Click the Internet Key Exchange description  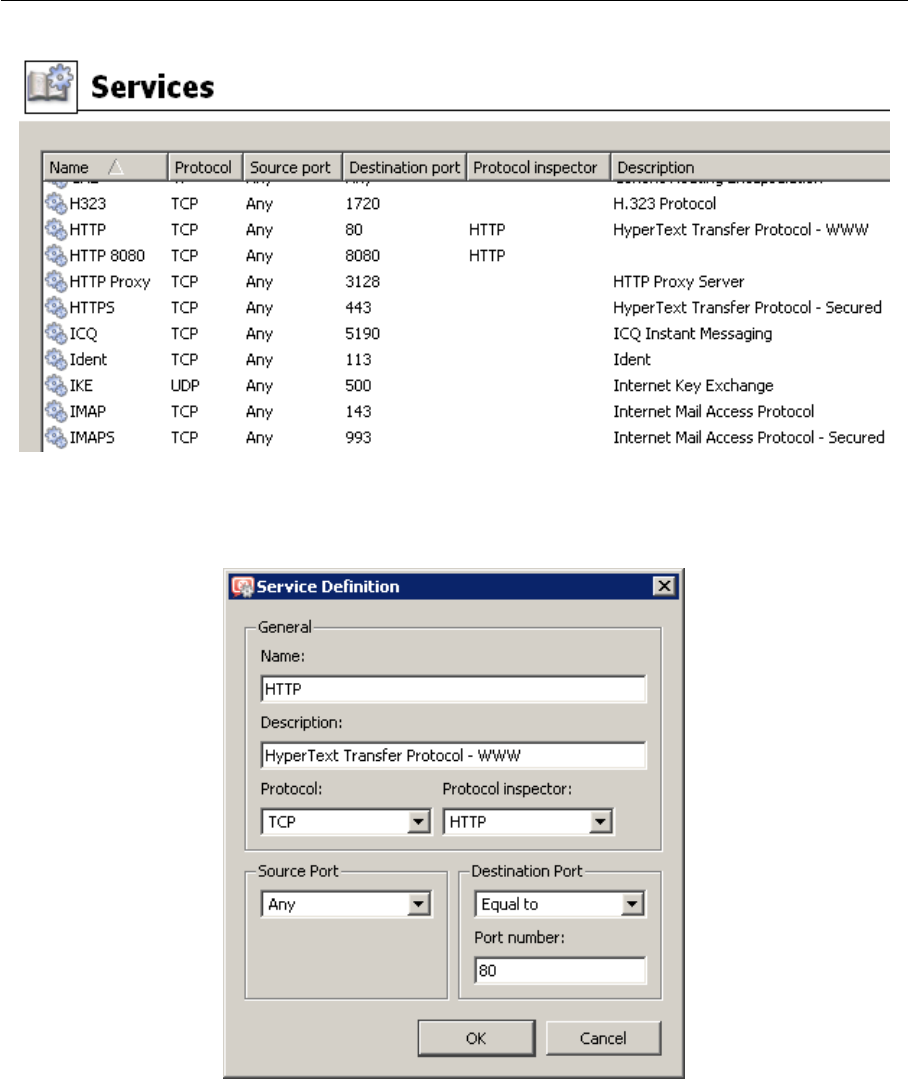click(x=693, y=386)
